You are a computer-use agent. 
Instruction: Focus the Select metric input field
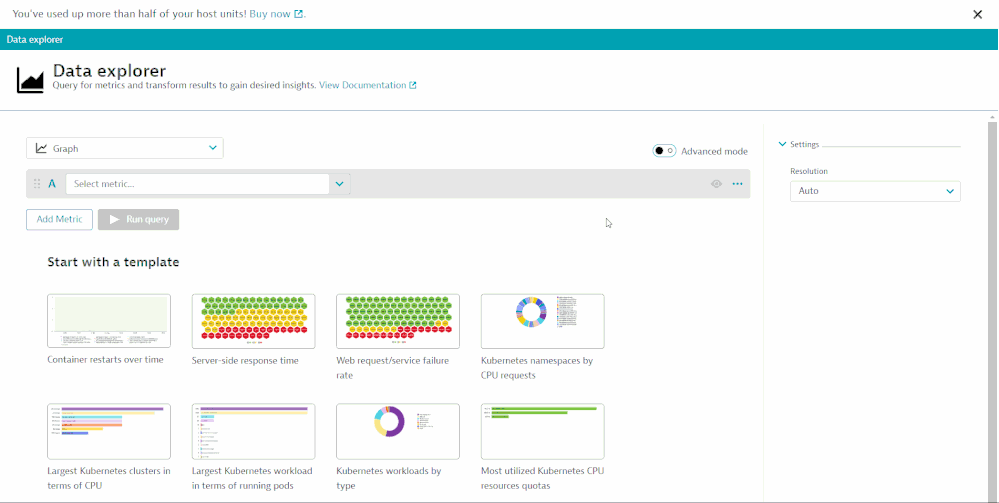[x=197, y=184]
